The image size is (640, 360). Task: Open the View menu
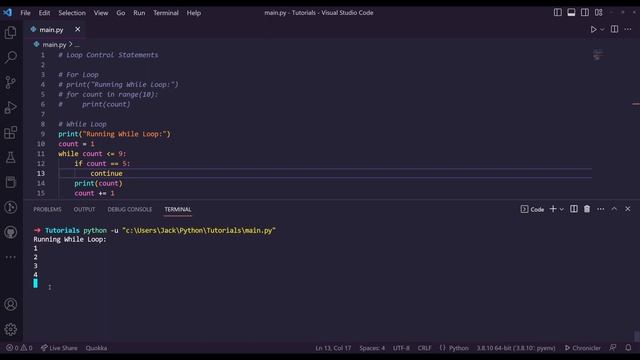tap(101, 13)
